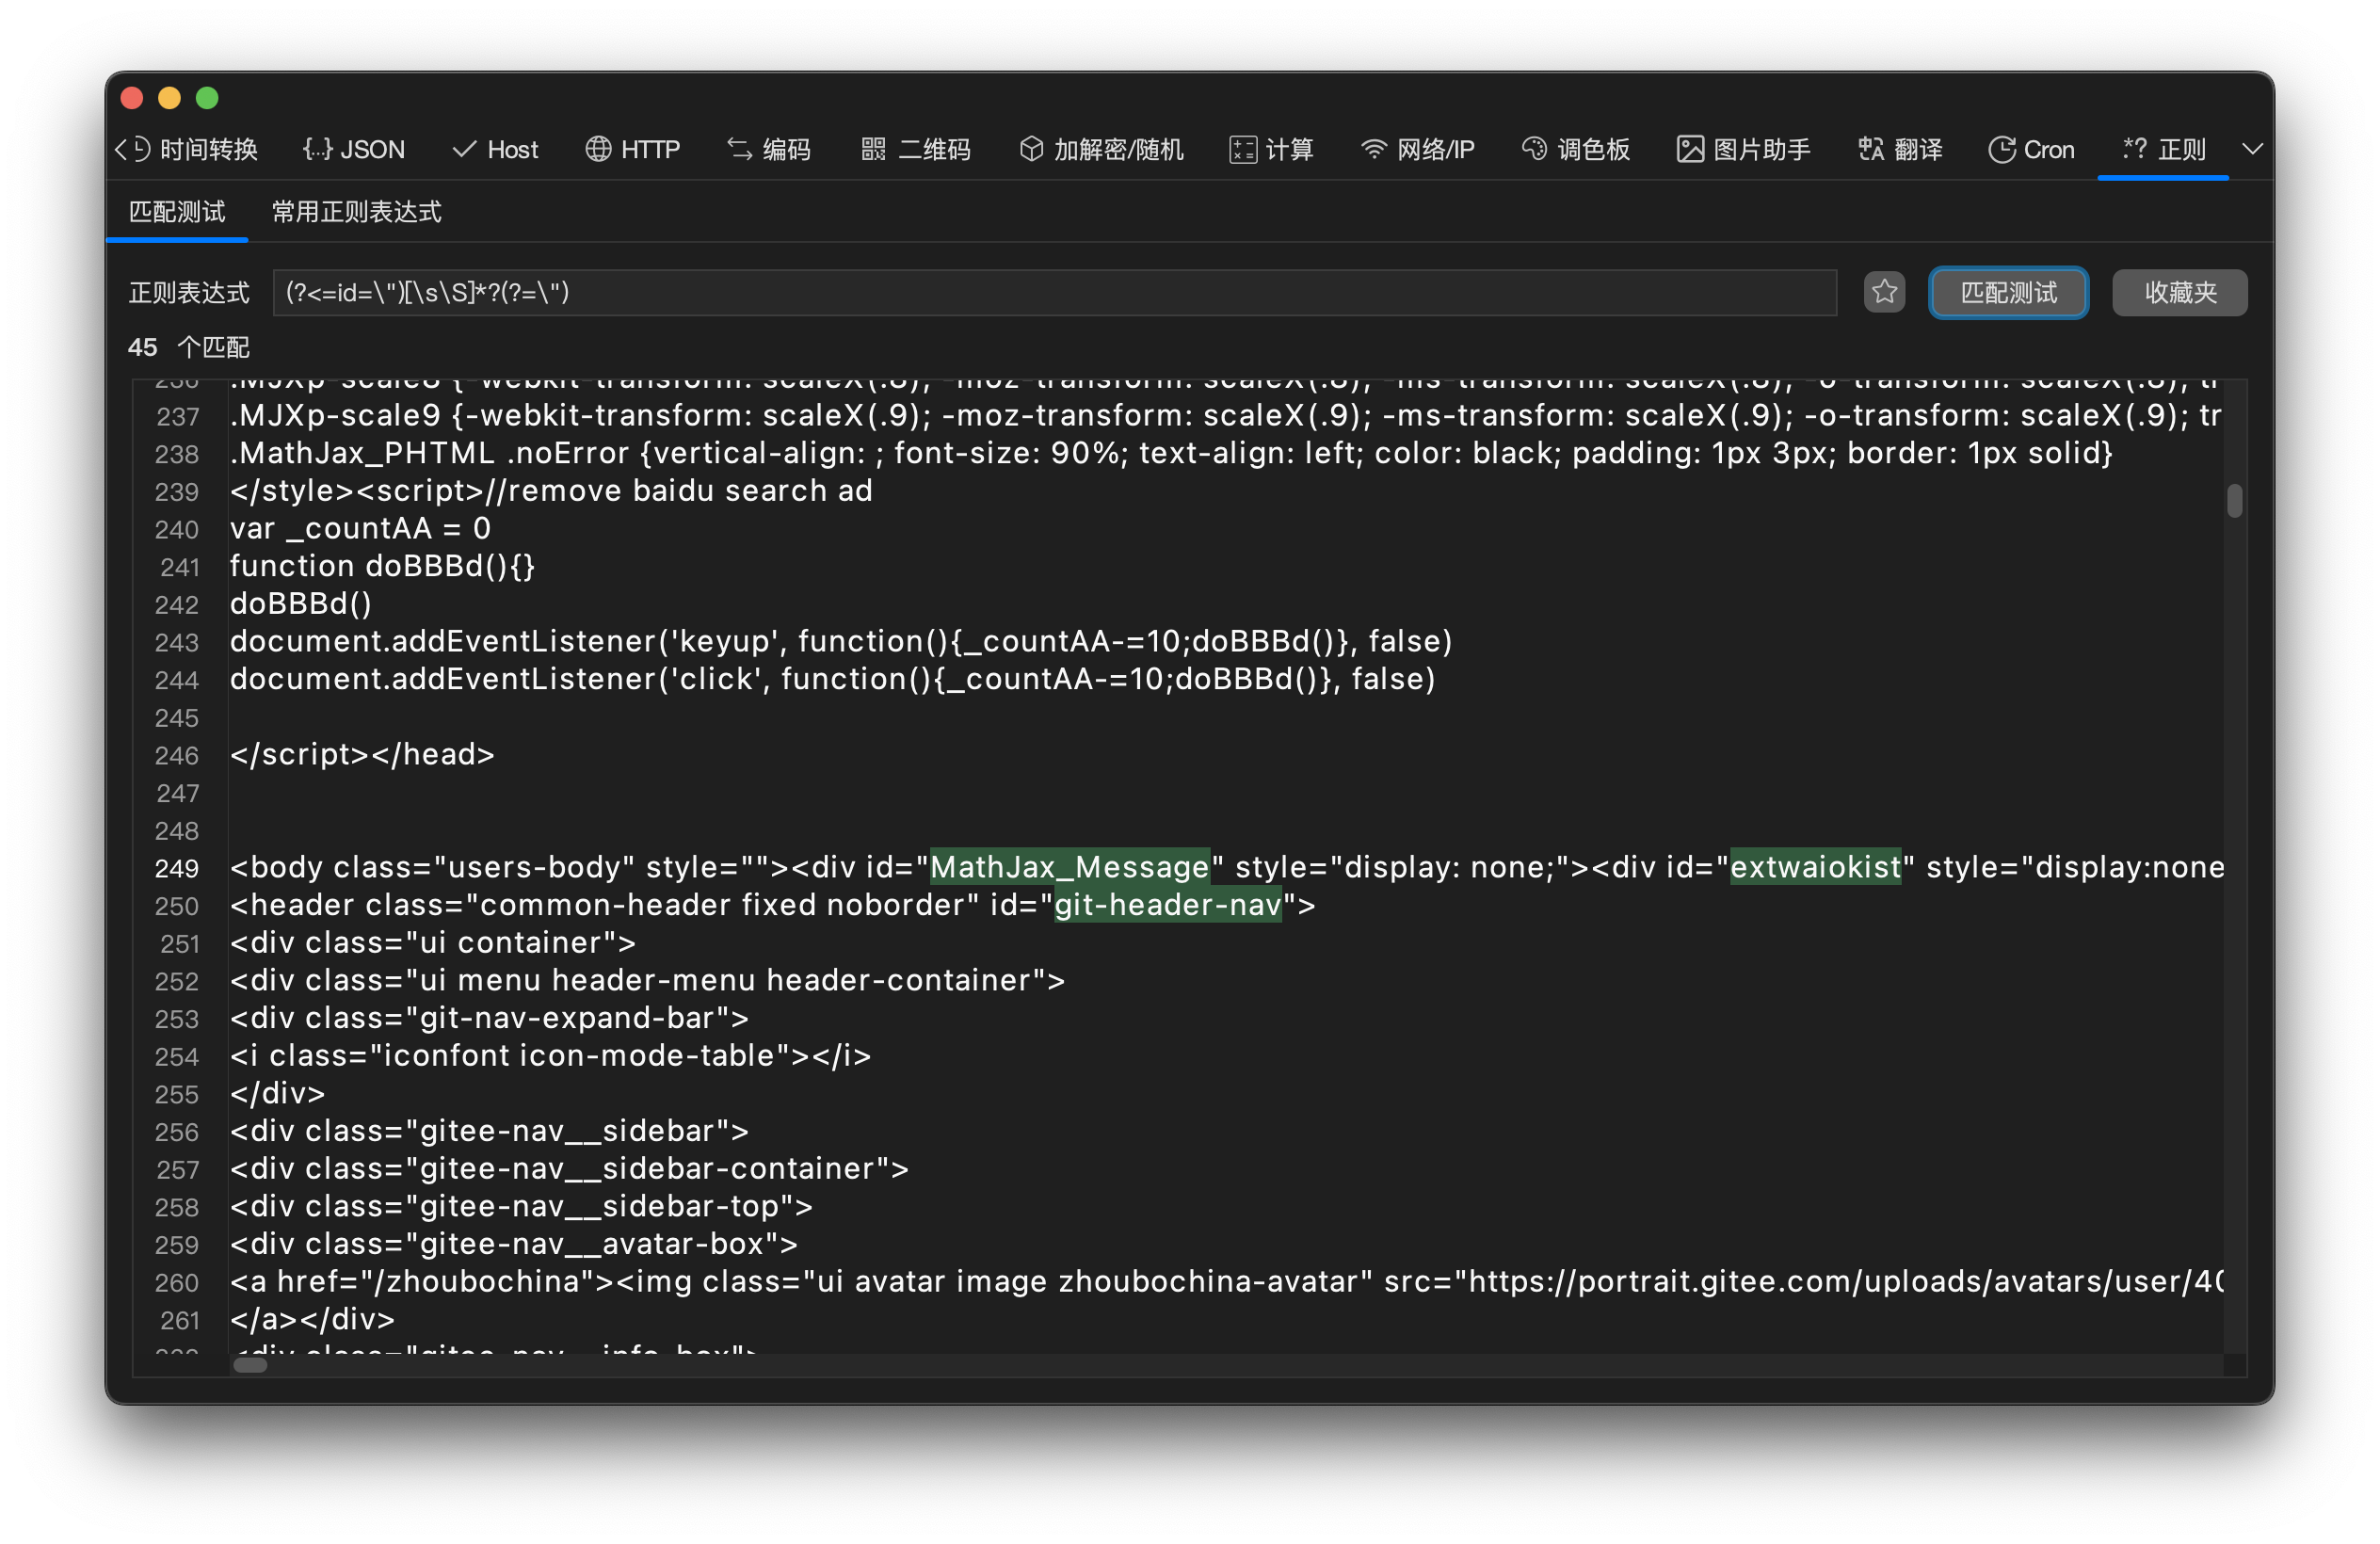This screenshot has height=1544, width=2380.
Task: Open the 翻译 translation tool
Action: point(1899,148)
